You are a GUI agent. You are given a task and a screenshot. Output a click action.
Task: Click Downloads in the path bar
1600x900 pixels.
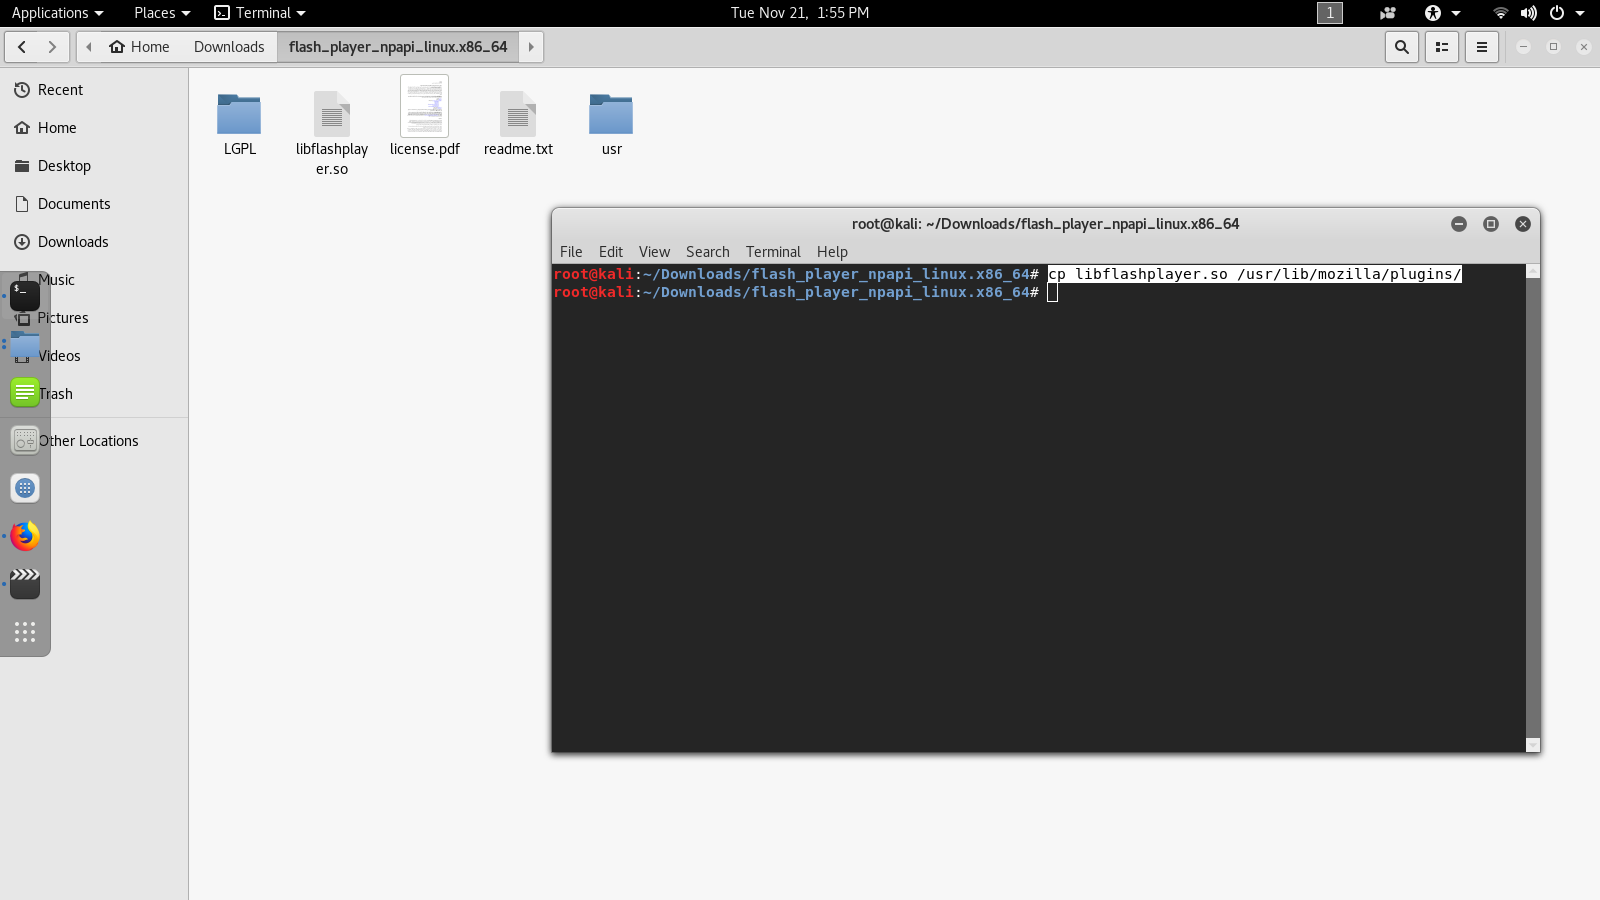coord(229,47)
